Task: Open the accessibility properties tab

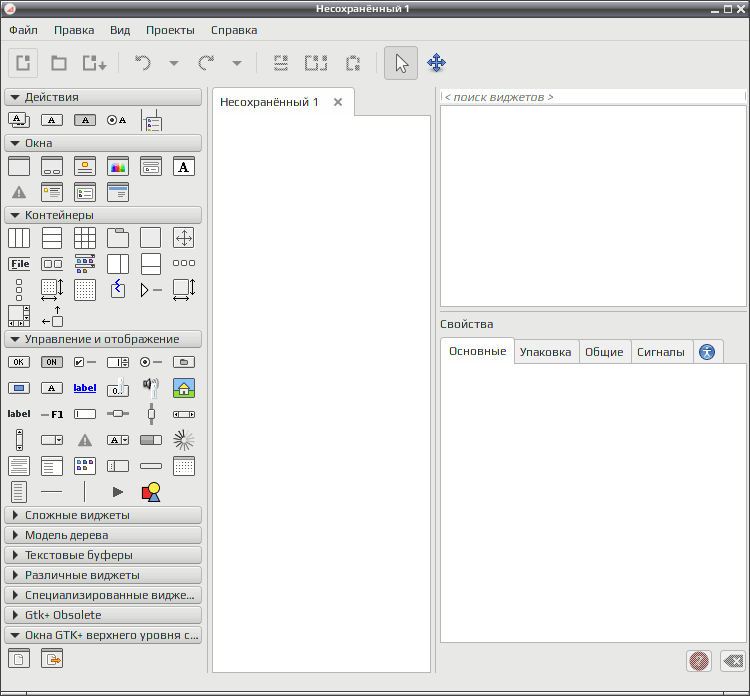Action: (x=707, y=352)
